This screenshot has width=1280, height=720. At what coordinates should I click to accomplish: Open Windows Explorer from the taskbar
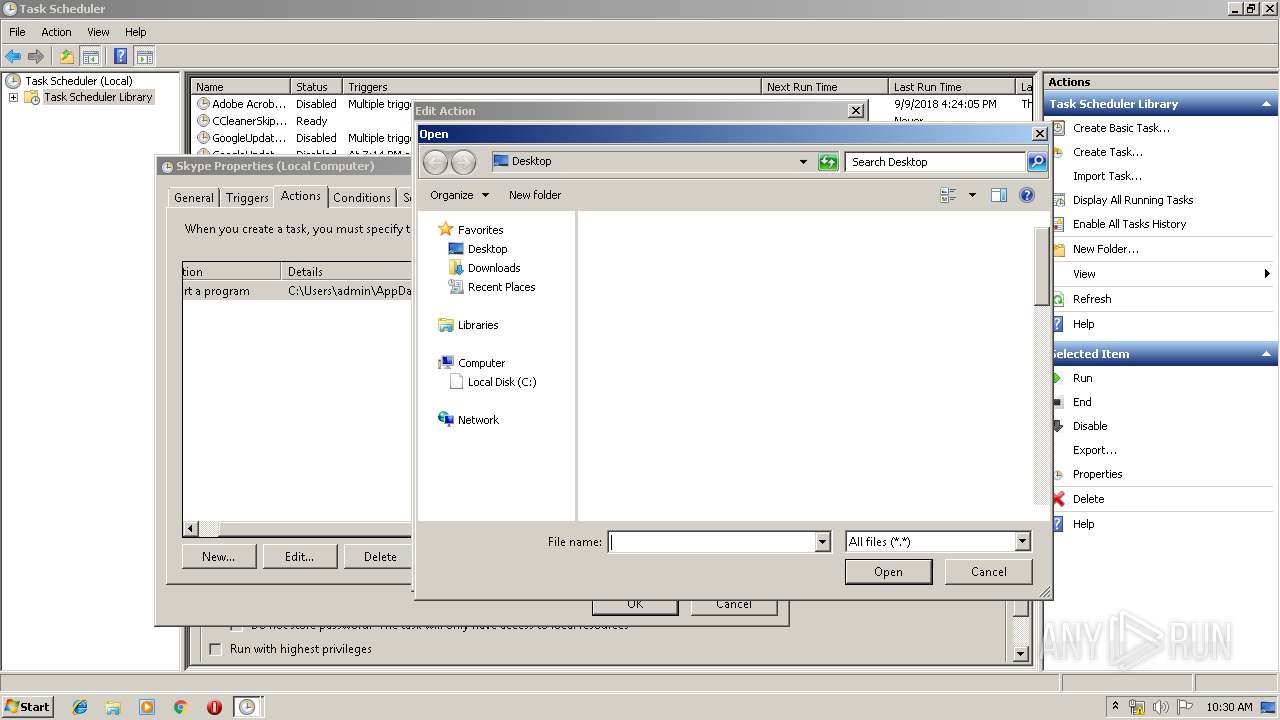pyautogui.click(x=113, y=707)
